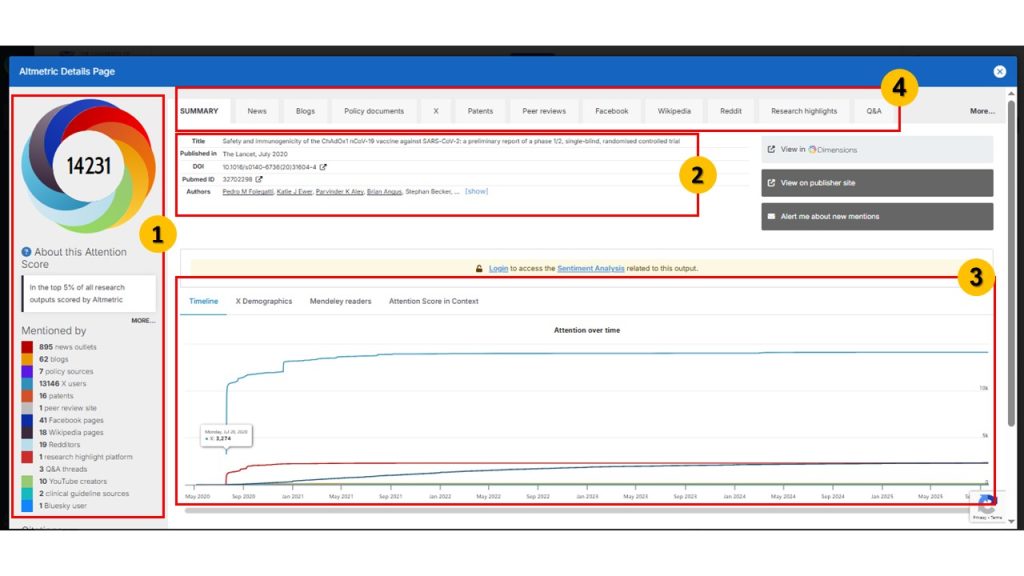Click the orange patents color swatch

27,396
